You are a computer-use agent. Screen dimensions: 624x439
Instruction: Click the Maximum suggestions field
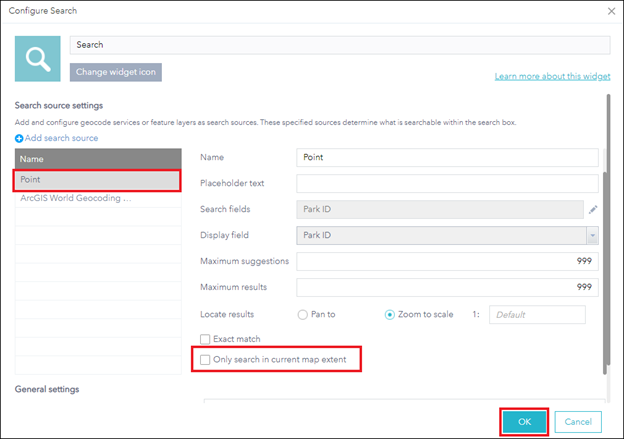click(x=447, y=261)
